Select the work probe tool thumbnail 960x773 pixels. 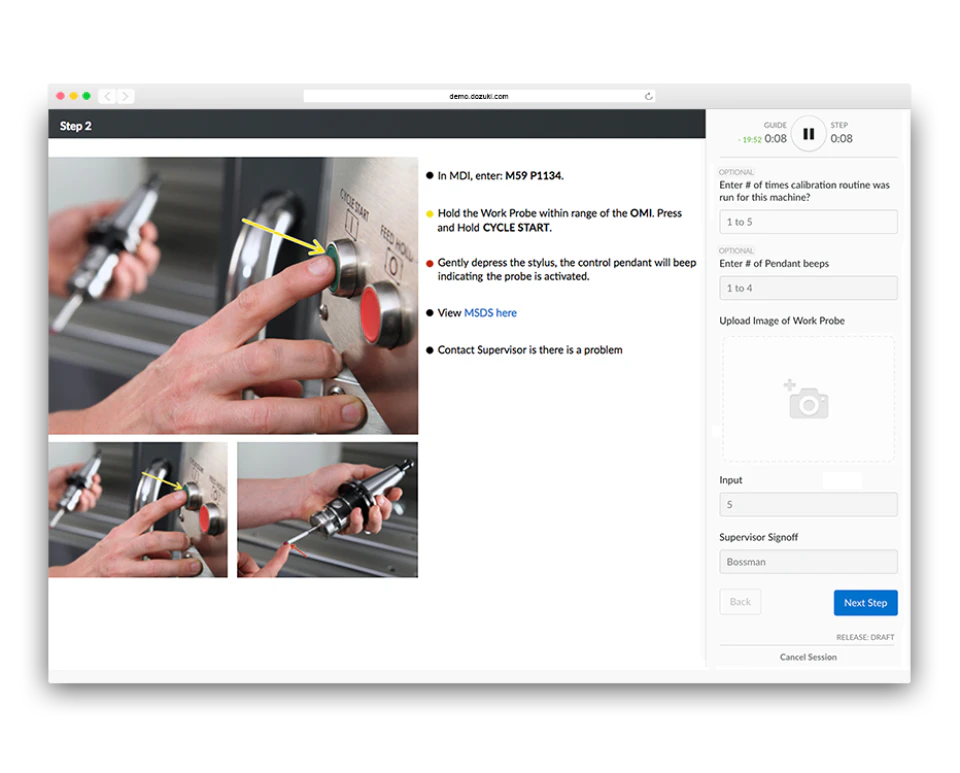pyautogui.click(x=325, y=510)
